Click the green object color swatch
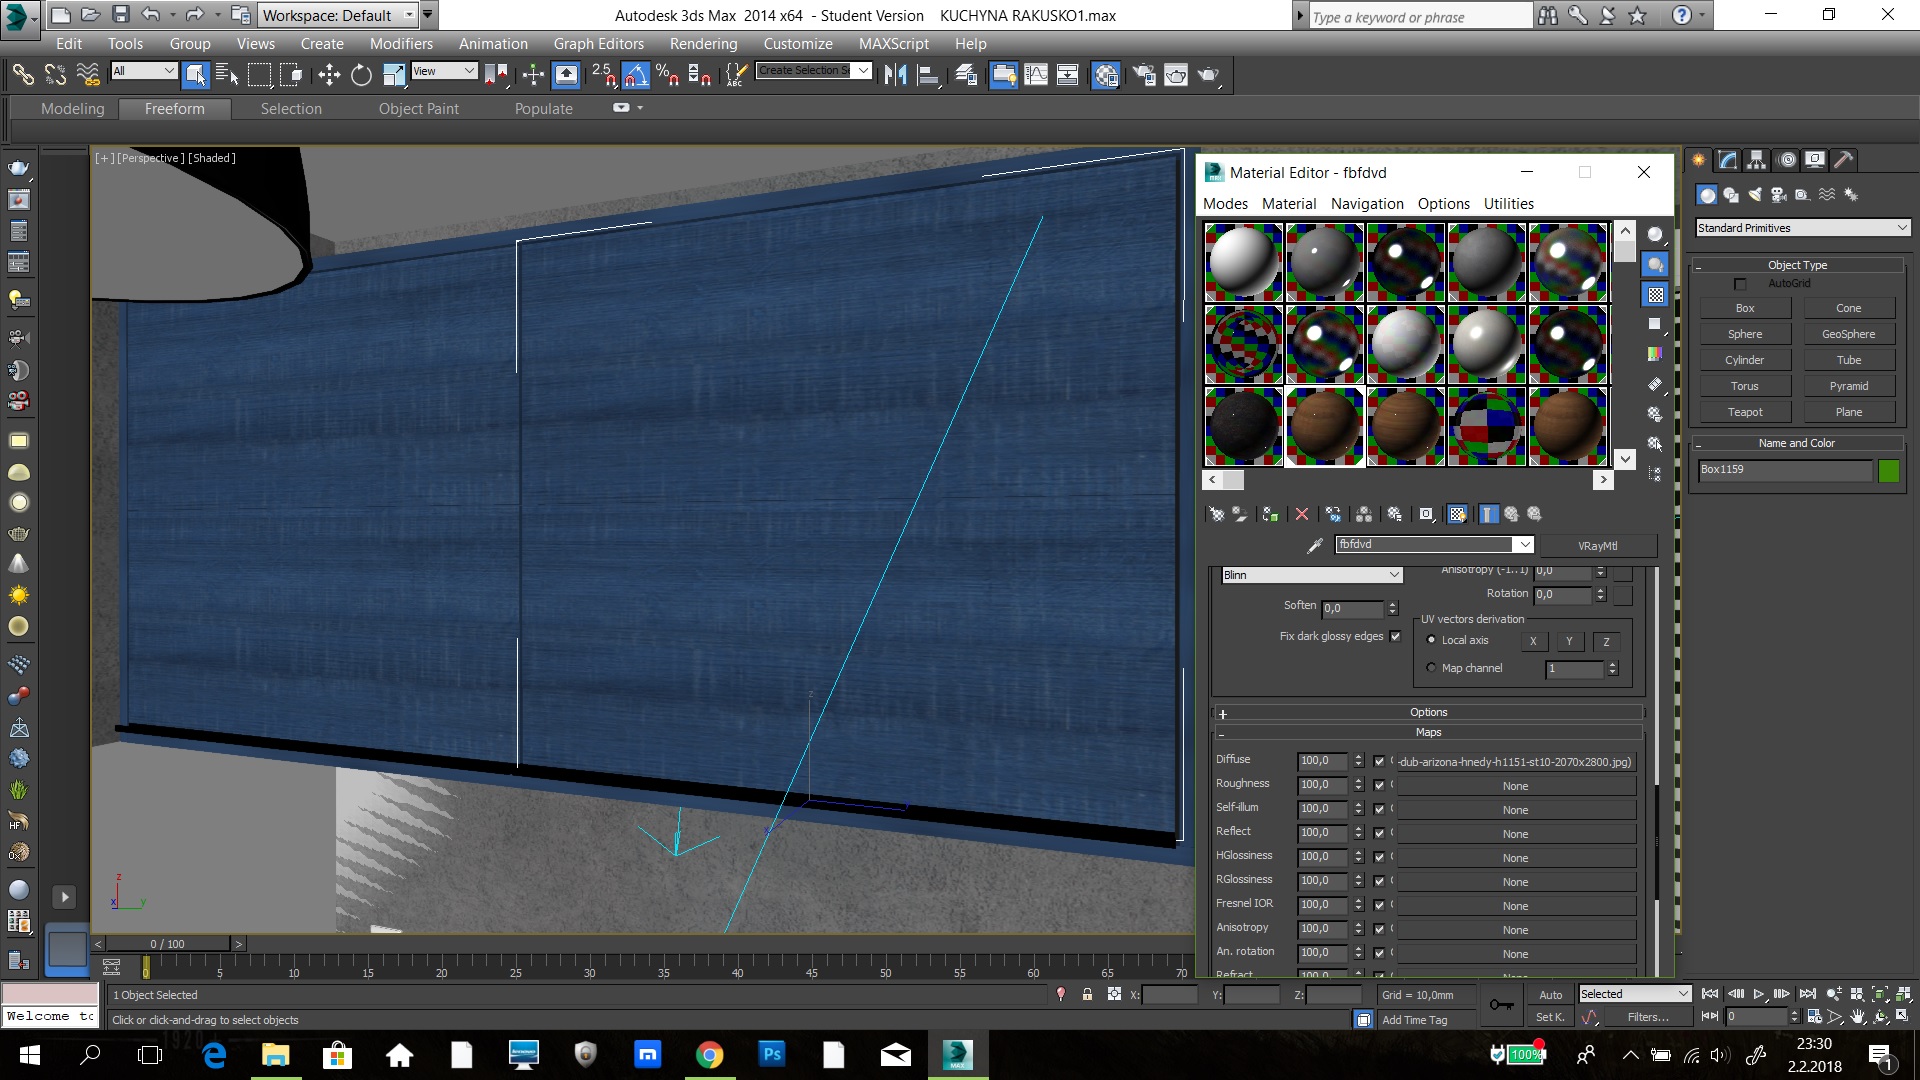Viewport: 1920px width, 1080px height. point(1888,471)
